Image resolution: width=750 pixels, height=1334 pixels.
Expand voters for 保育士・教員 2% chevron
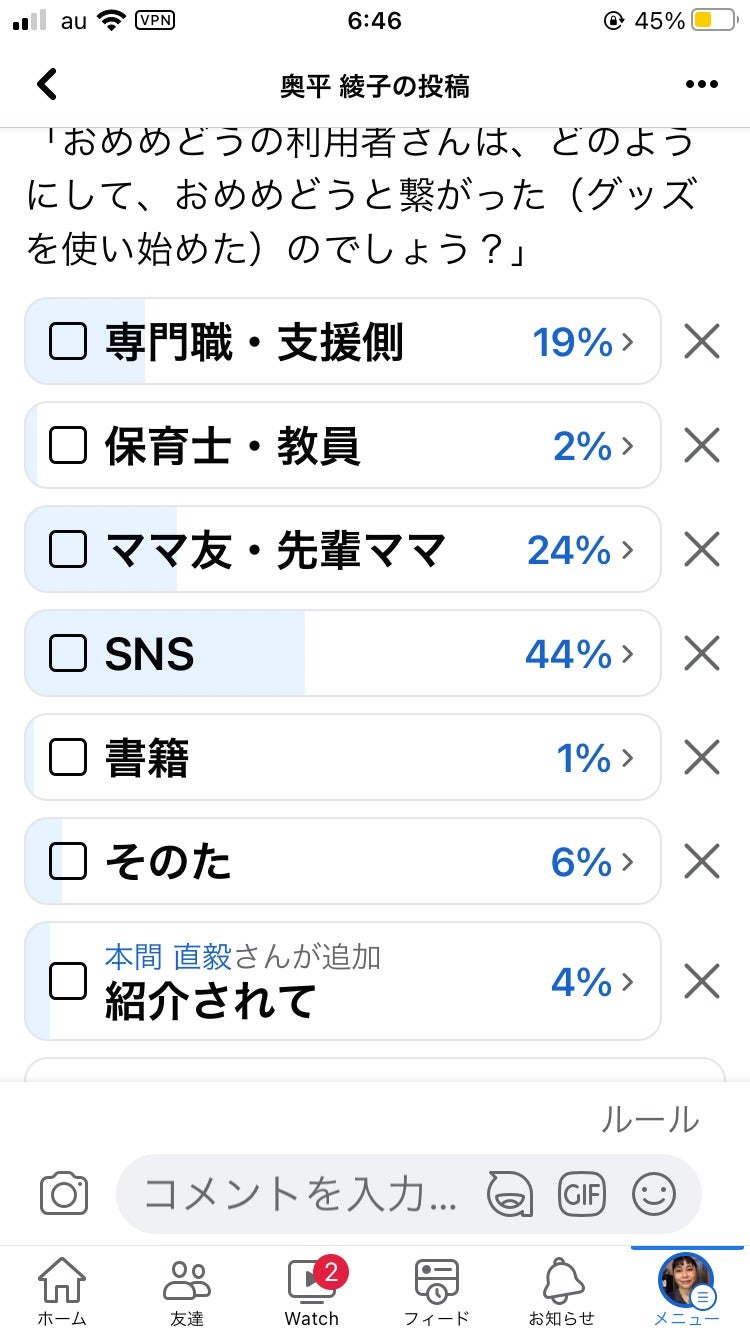[x=628, y=446]
